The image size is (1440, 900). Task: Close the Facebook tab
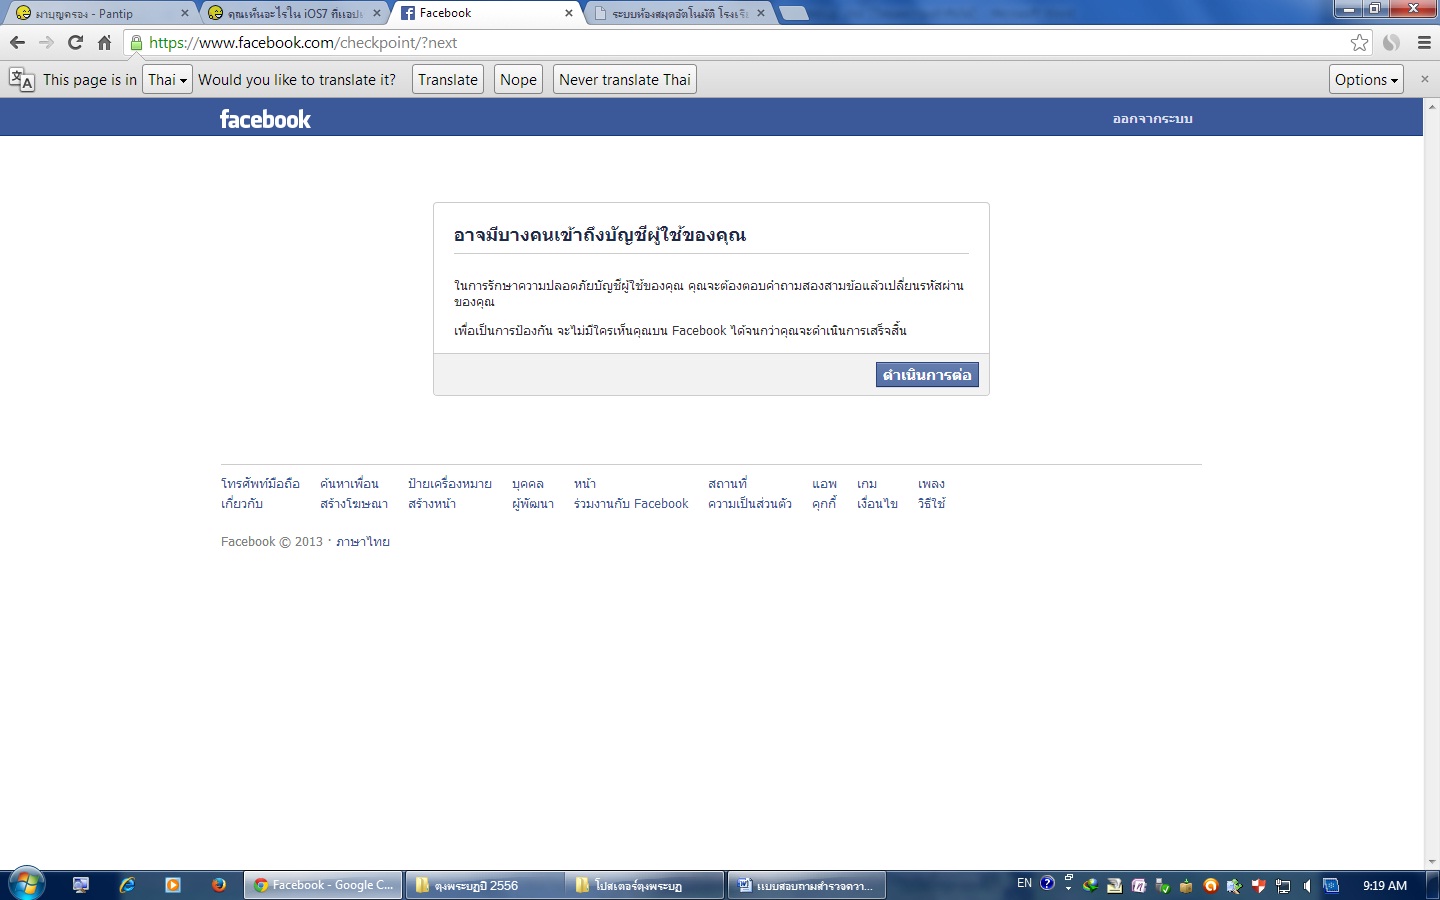click(569, 13)
